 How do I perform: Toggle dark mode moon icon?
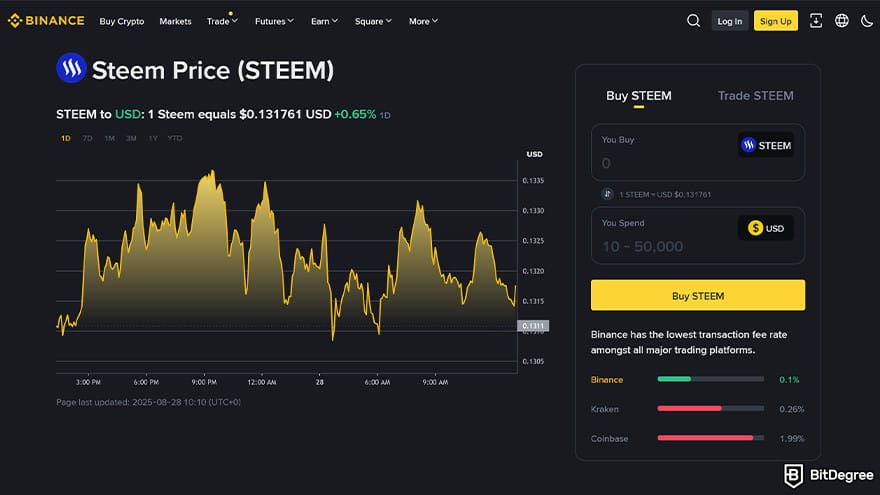pos(867,21)
